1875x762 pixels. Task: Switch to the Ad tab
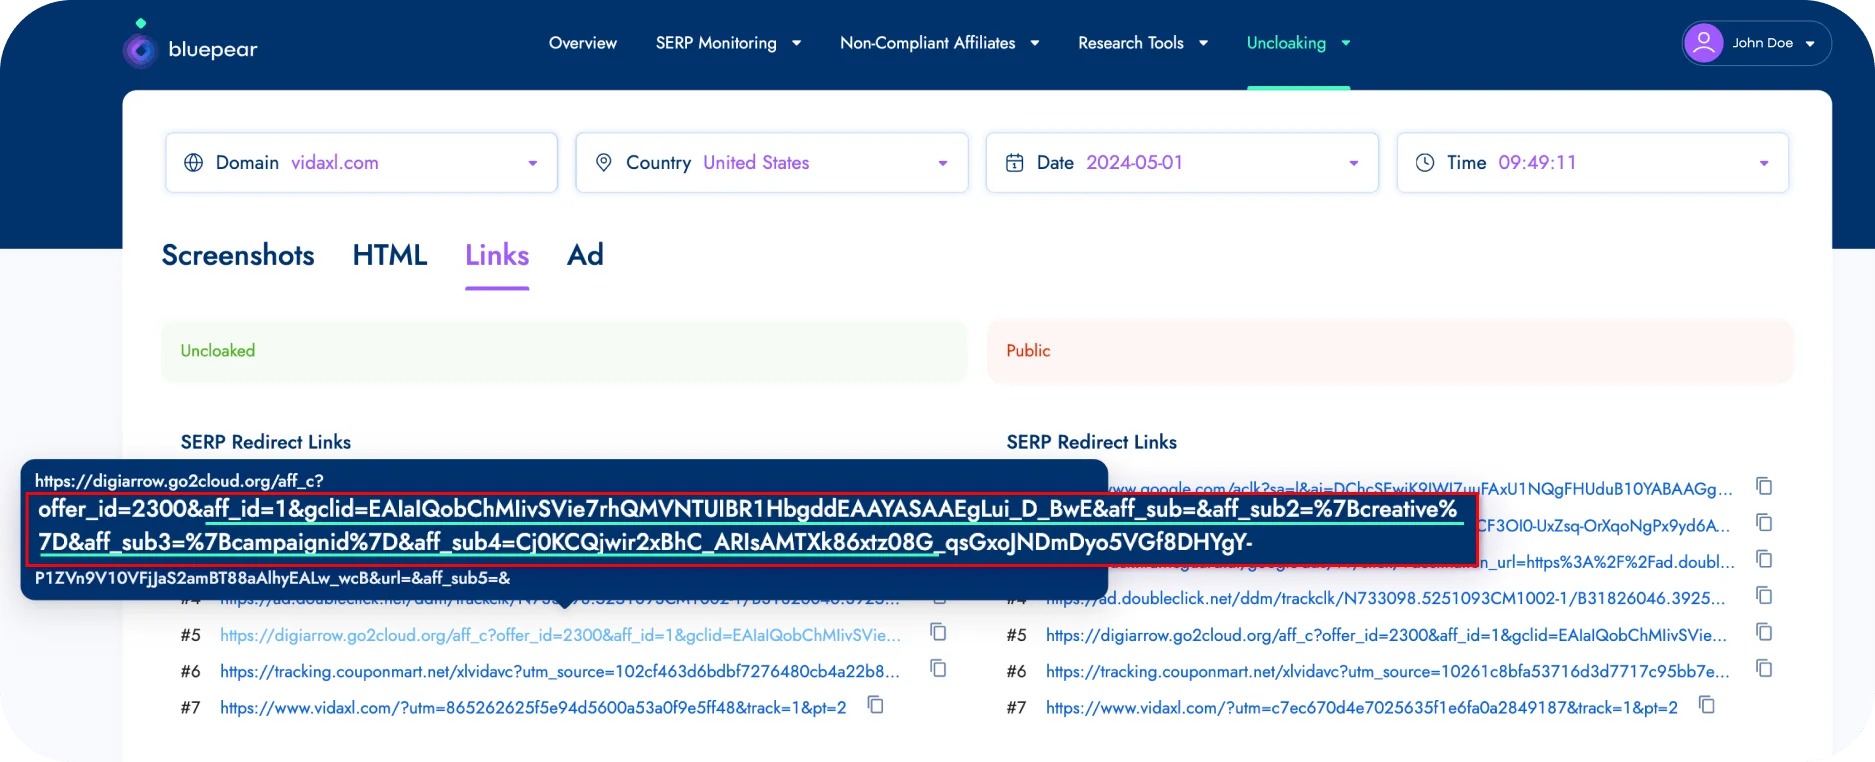point(585,255)
